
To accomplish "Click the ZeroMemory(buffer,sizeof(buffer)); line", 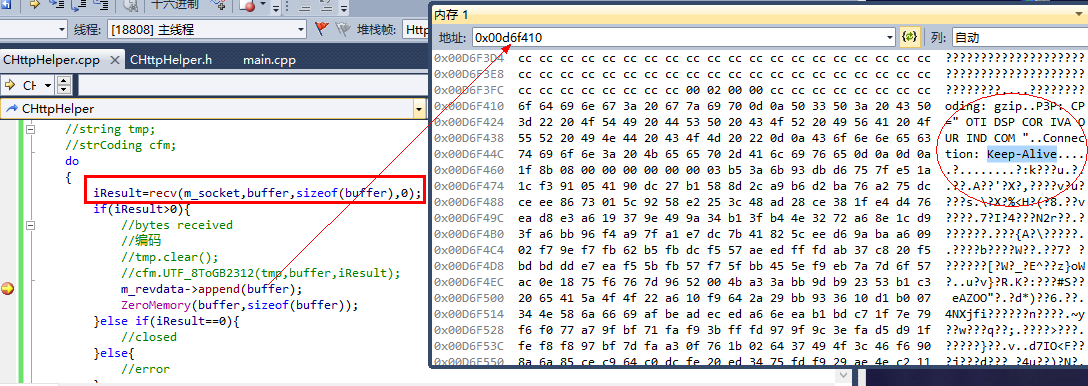I will coord(239,305).
